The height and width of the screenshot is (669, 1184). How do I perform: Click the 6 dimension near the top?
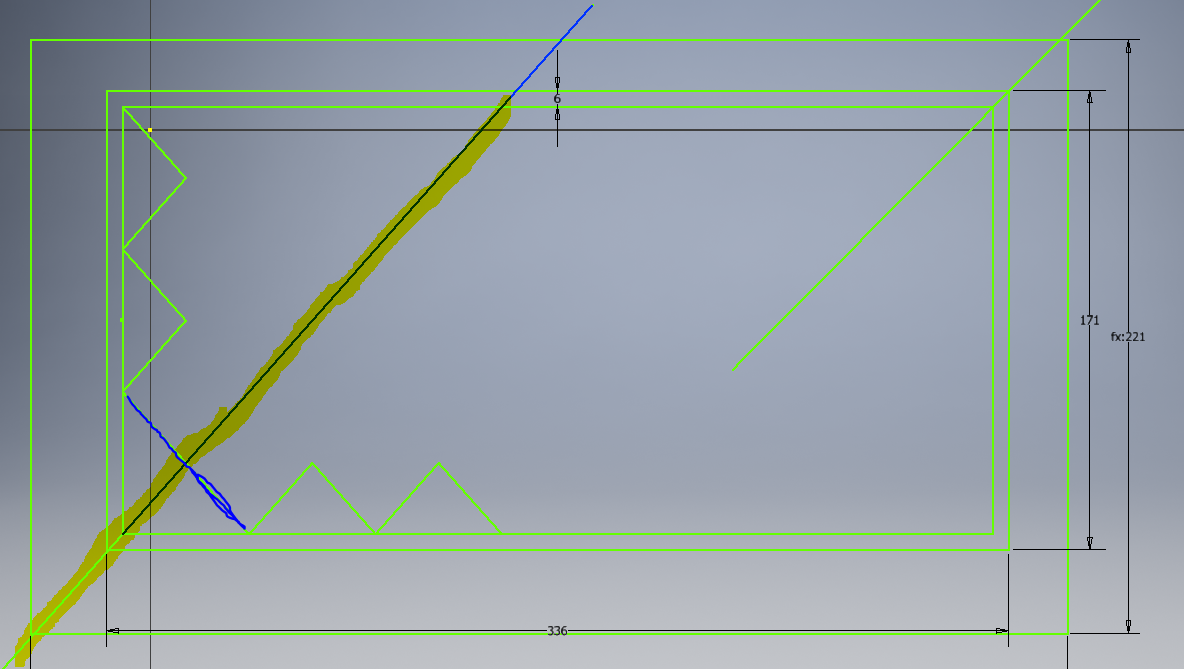[557, 99]
